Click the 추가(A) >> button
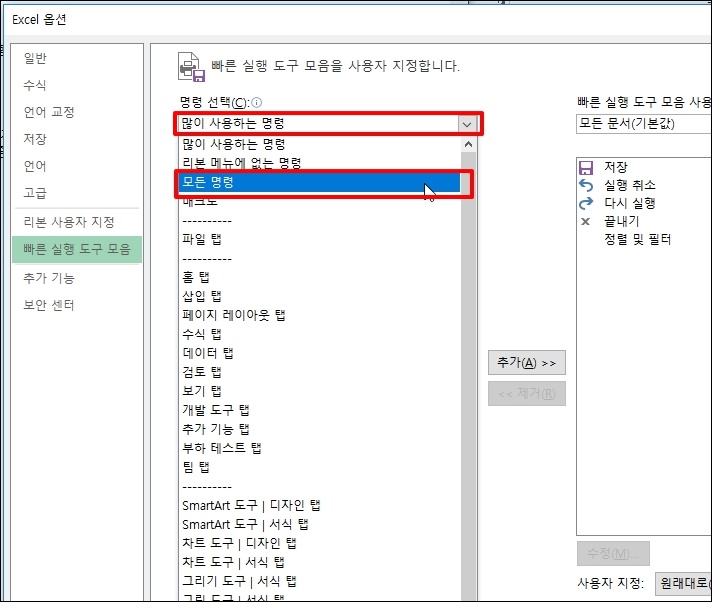712x602 pixels. click(527, 363)
